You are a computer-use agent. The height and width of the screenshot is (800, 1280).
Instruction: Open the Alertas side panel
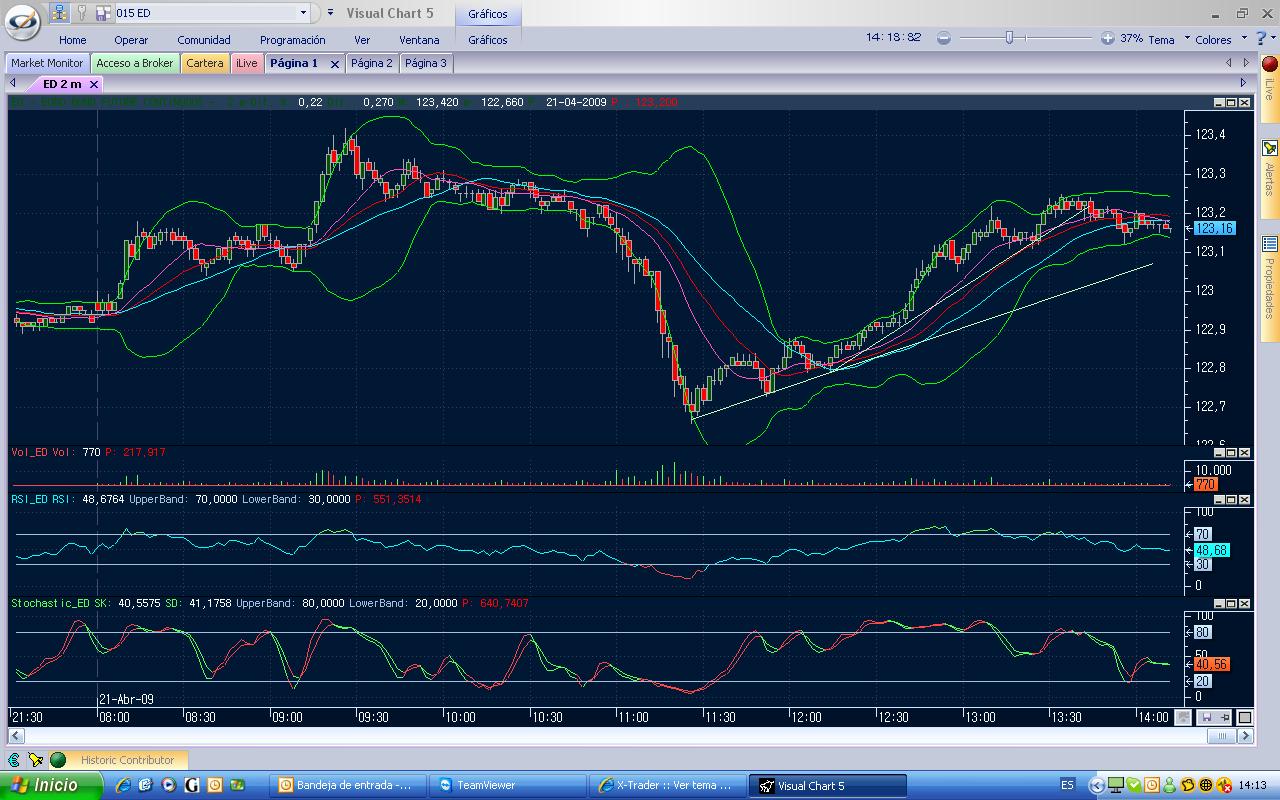click(x=1269, y=168)
